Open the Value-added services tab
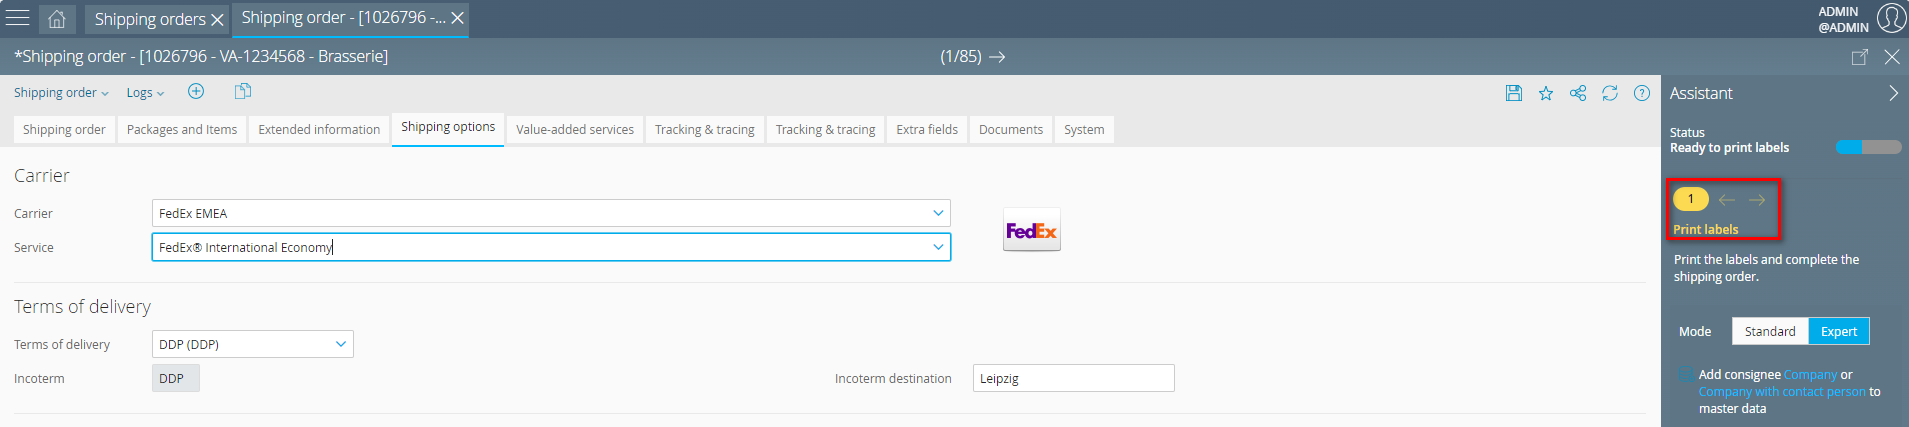Screen dimensions: 1909x427 [575, 130]
